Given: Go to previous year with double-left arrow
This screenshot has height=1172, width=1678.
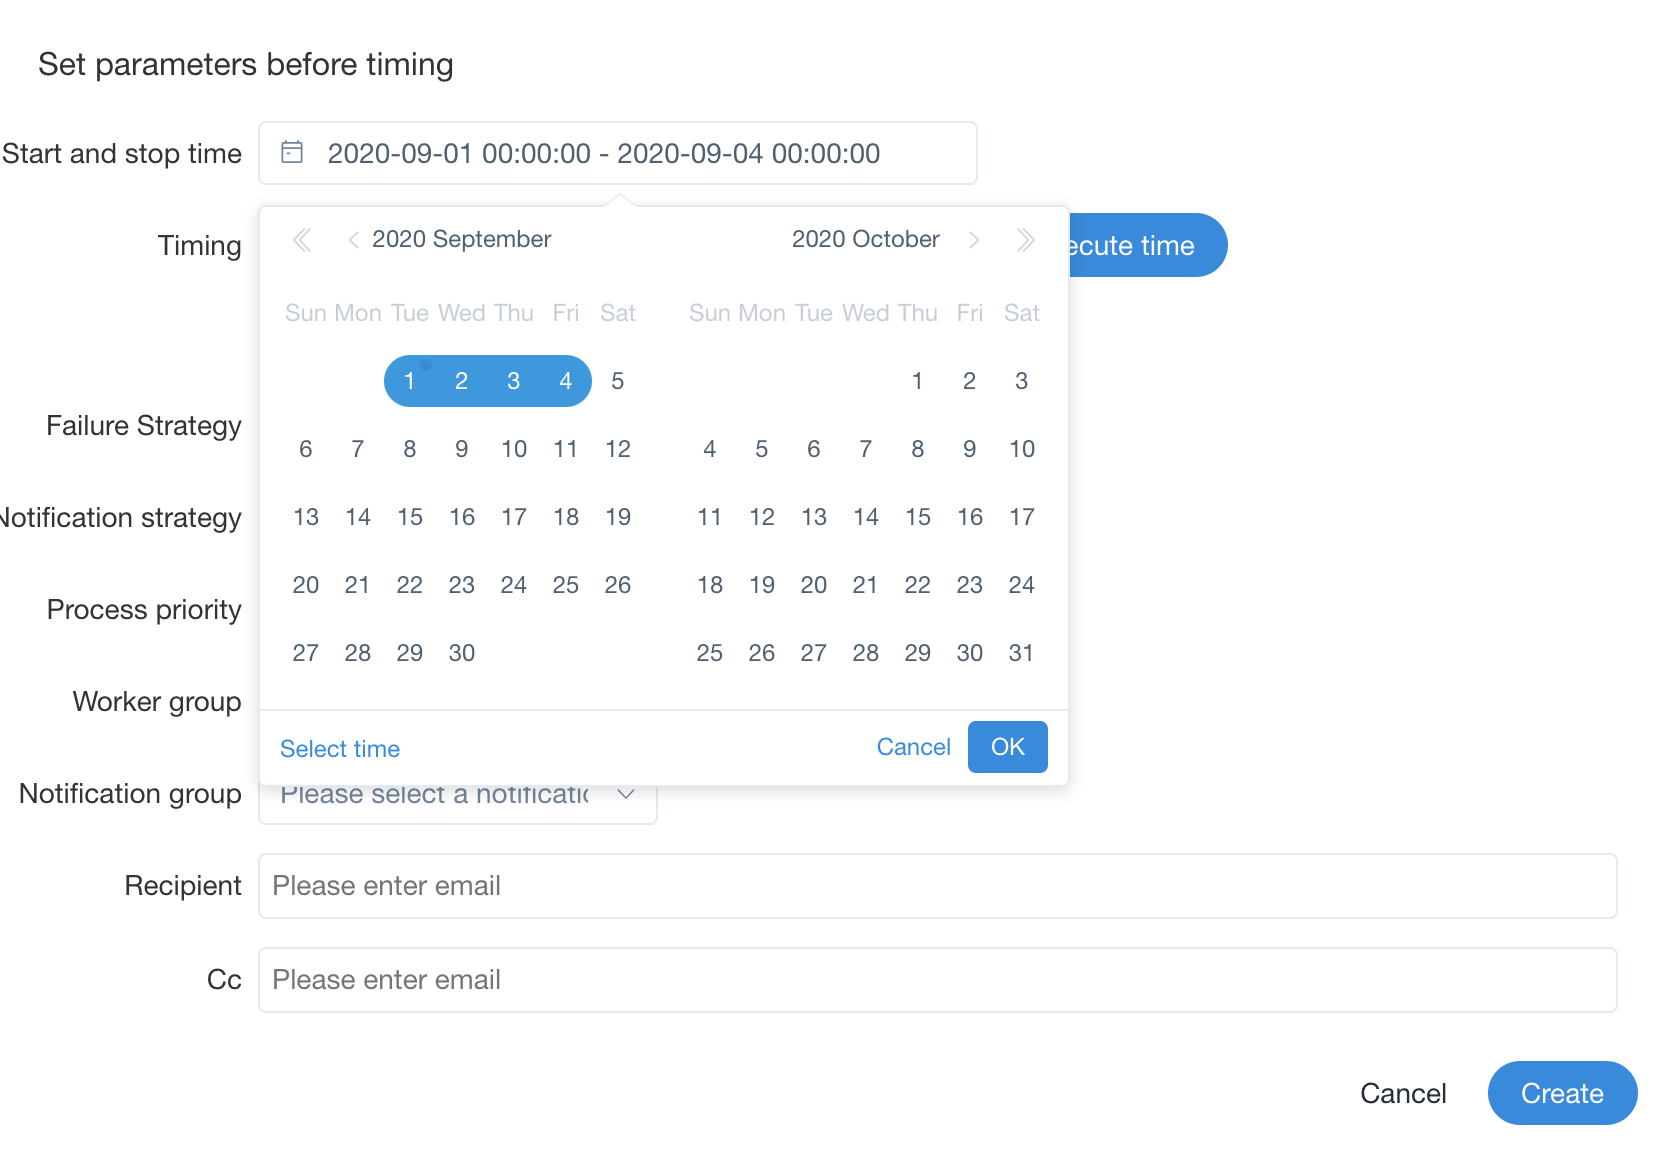Looking at the screenshot, I should coord(302,240).
